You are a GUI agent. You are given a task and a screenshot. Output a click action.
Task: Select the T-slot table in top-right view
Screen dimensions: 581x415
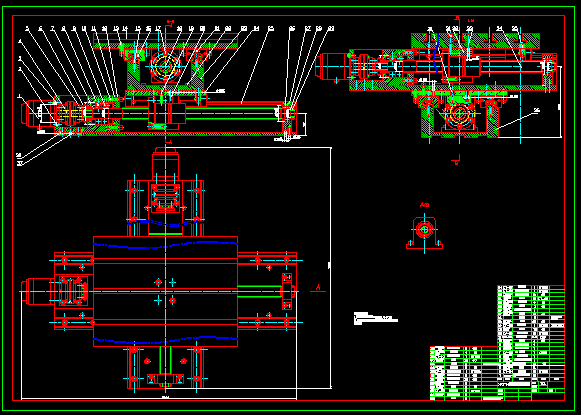click(475, 40)
